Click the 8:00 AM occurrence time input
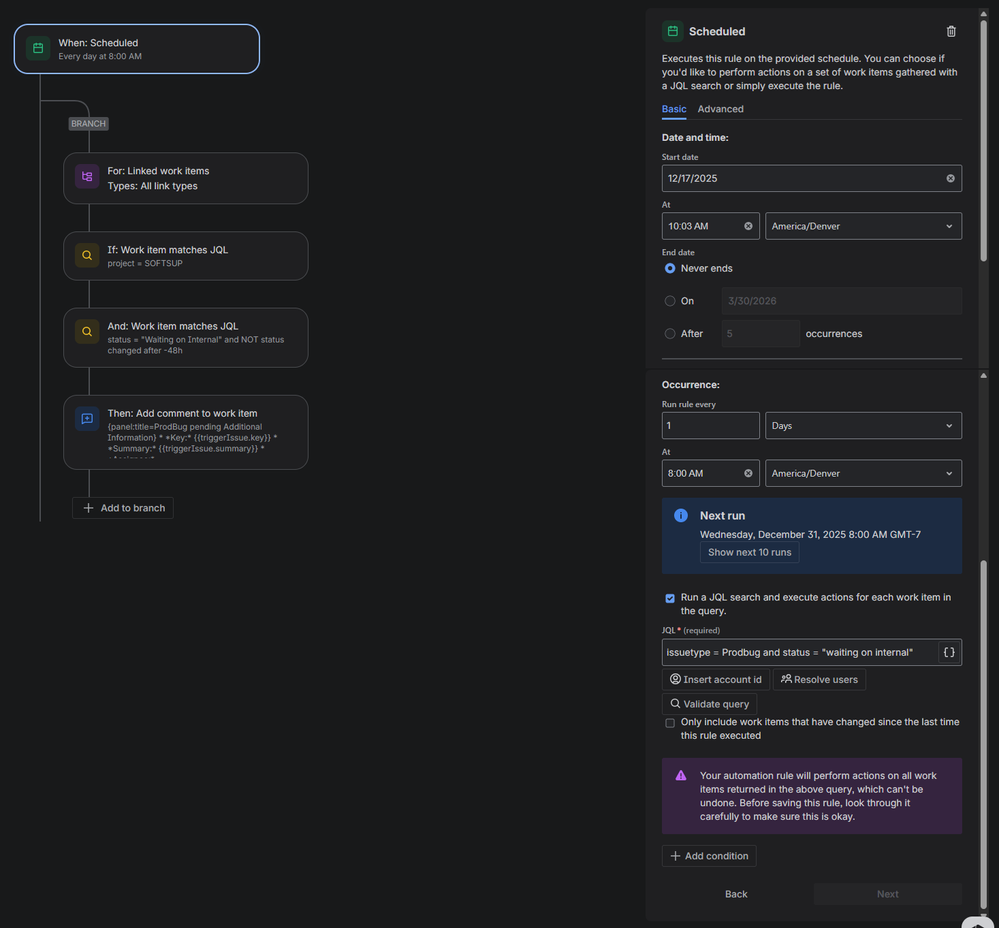 tap(710, 473)
